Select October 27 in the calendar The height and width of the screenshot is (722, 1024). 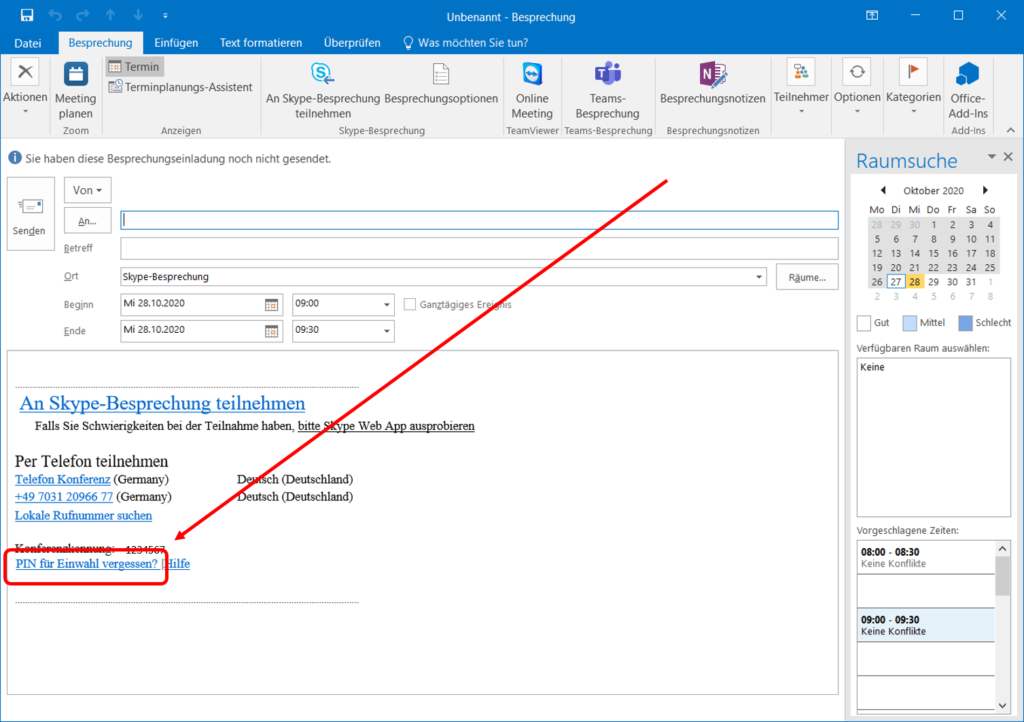click(895, 282)
